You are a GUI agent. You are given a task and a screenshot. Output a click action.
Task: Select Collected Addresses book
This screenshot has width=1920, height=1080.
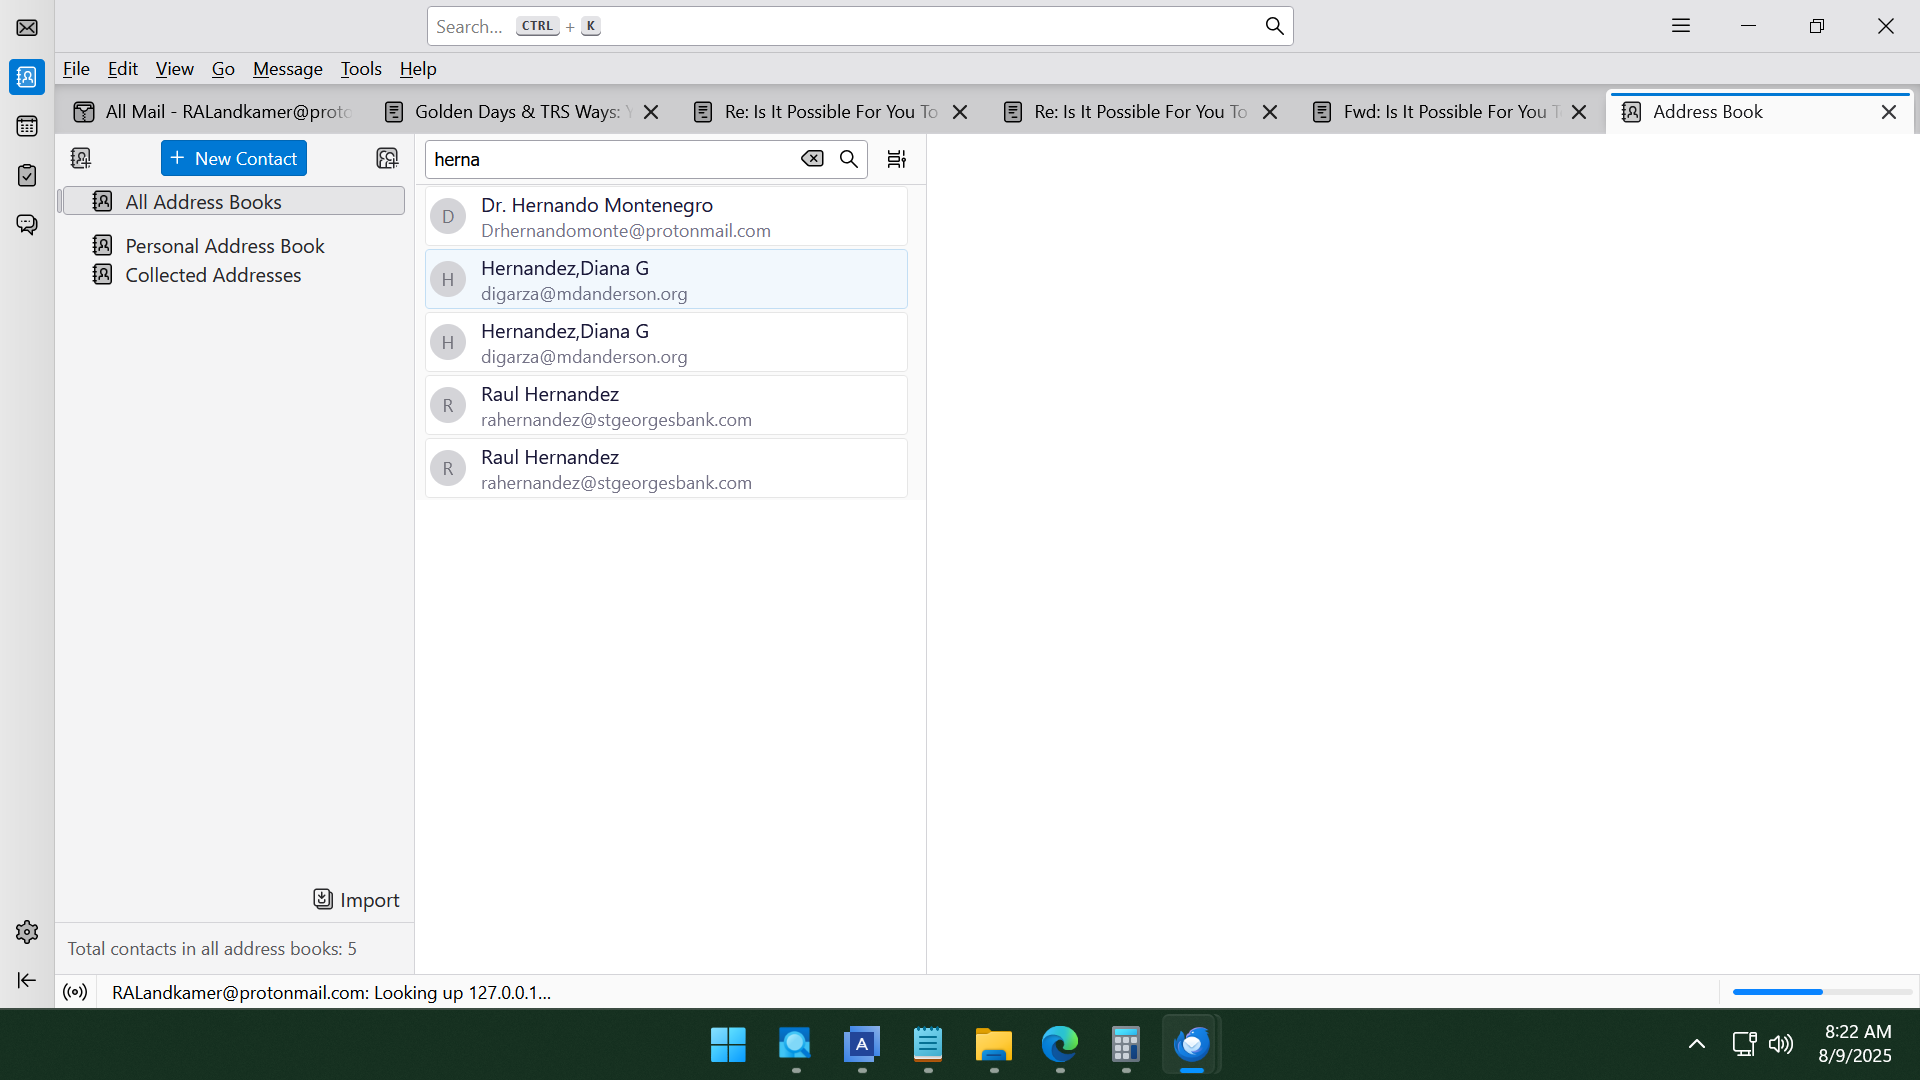[212, 275]
